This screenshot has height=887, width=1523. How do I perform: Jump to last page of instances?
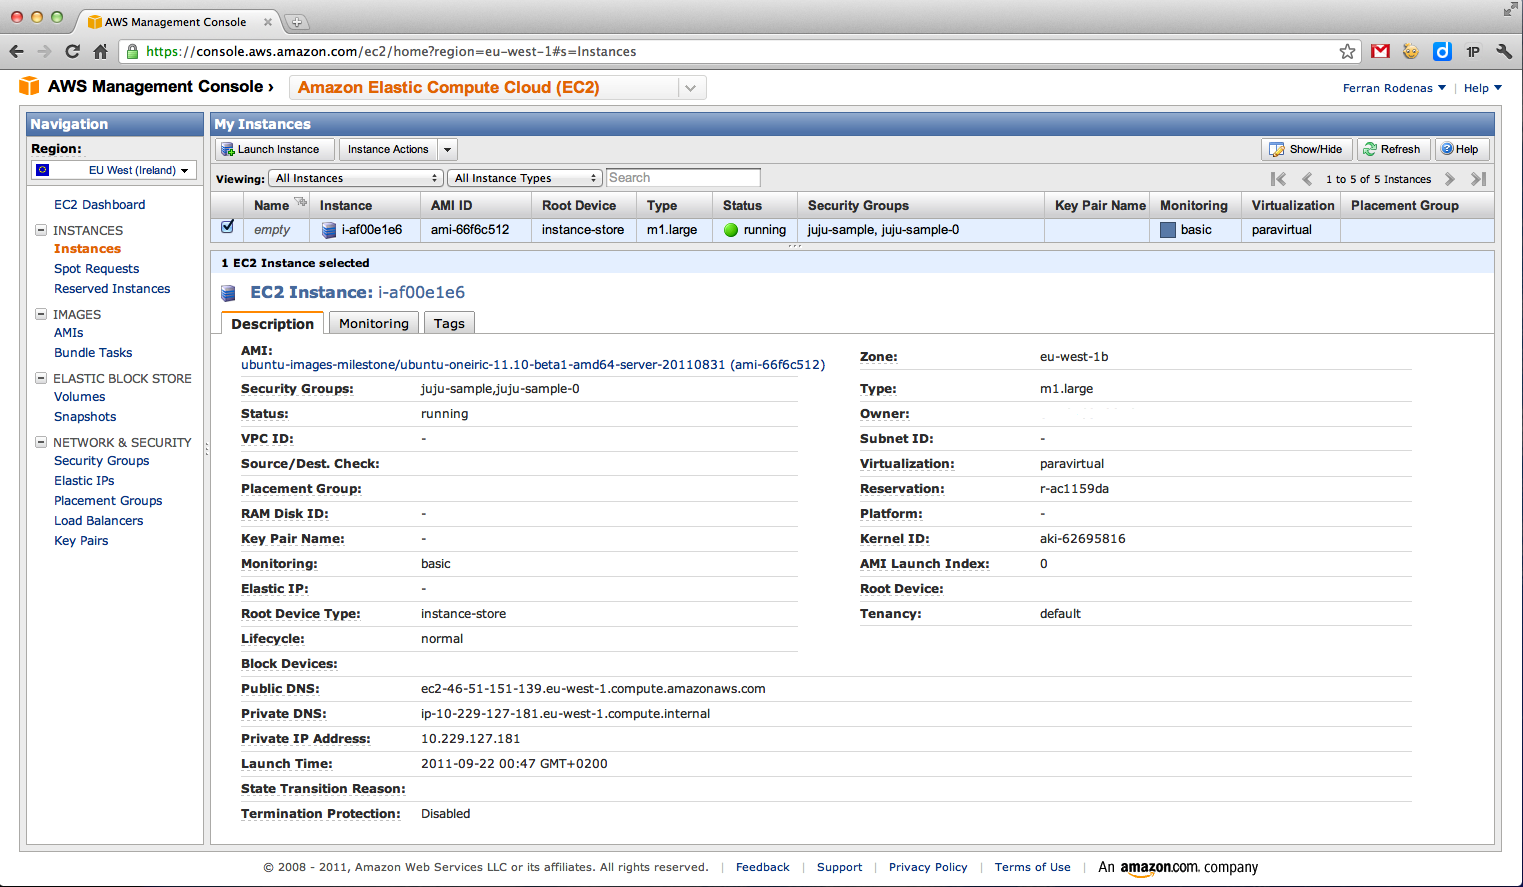point(1479,179)
